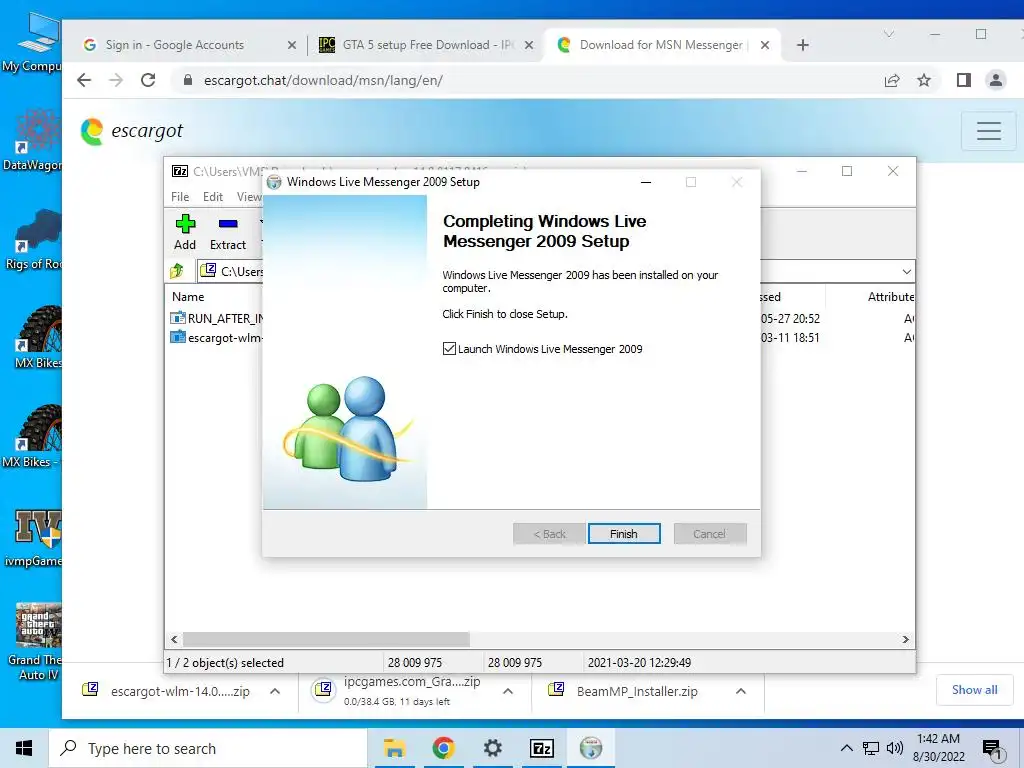
Task: Open network status tray icon
Action: point(871,748)
